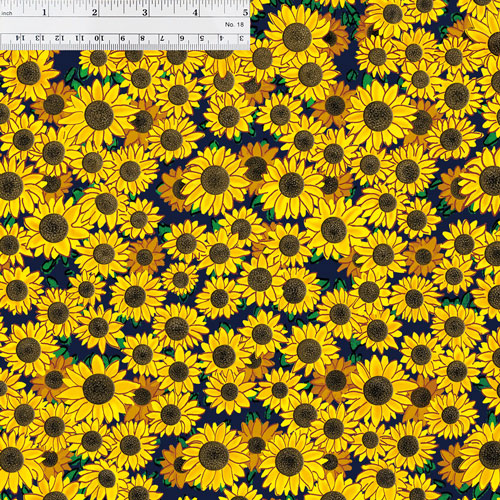
Task: Select the 12 on the centimeter scale
Action: point(60,38)
